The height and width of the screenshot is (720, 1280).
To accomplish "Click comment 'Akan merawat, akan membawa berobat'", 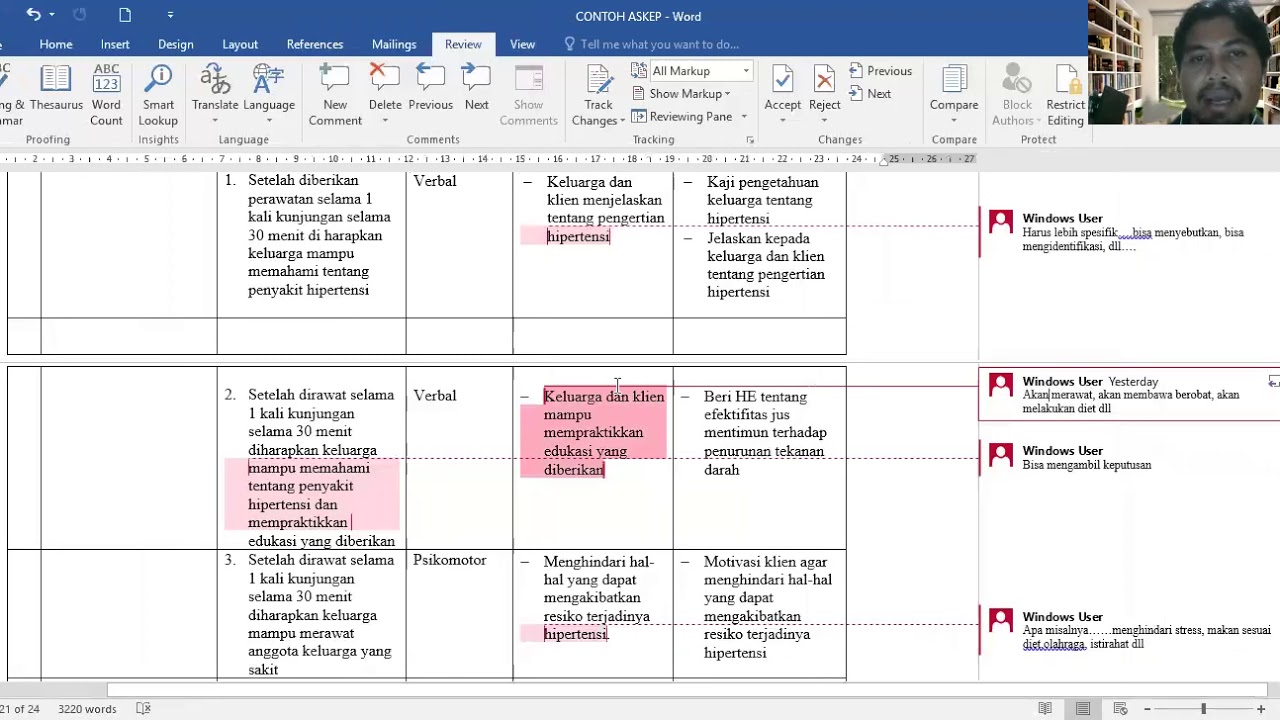I will pos(1130,395).
